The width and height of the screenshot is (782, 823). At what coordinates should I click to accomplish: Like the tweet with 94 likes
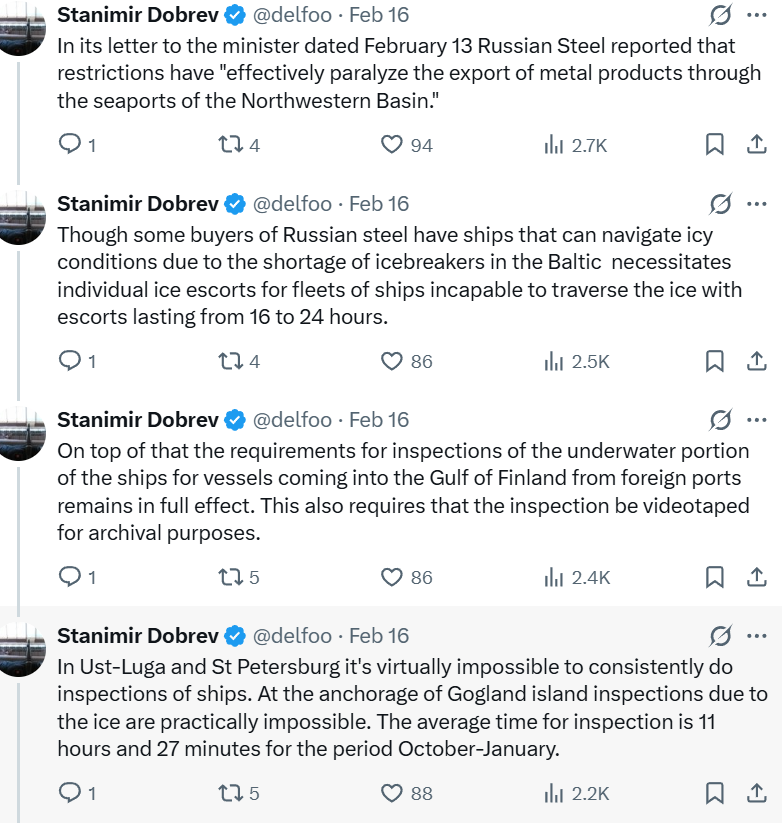click(x=392, y=145)
